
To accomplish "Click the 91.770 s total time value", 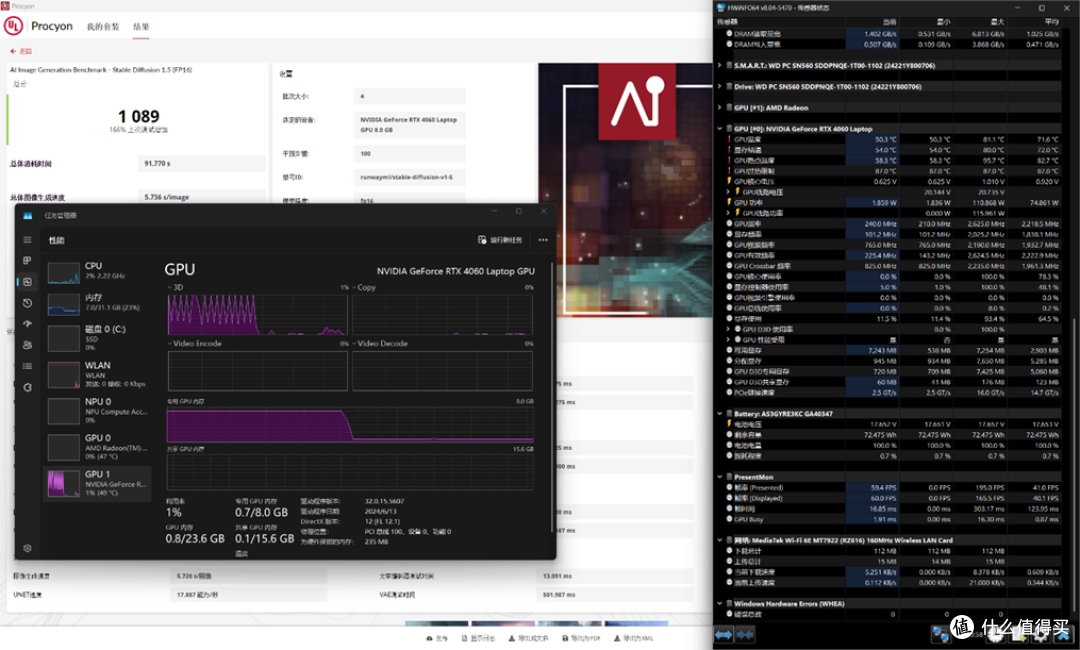I will [x=158, y=163].
